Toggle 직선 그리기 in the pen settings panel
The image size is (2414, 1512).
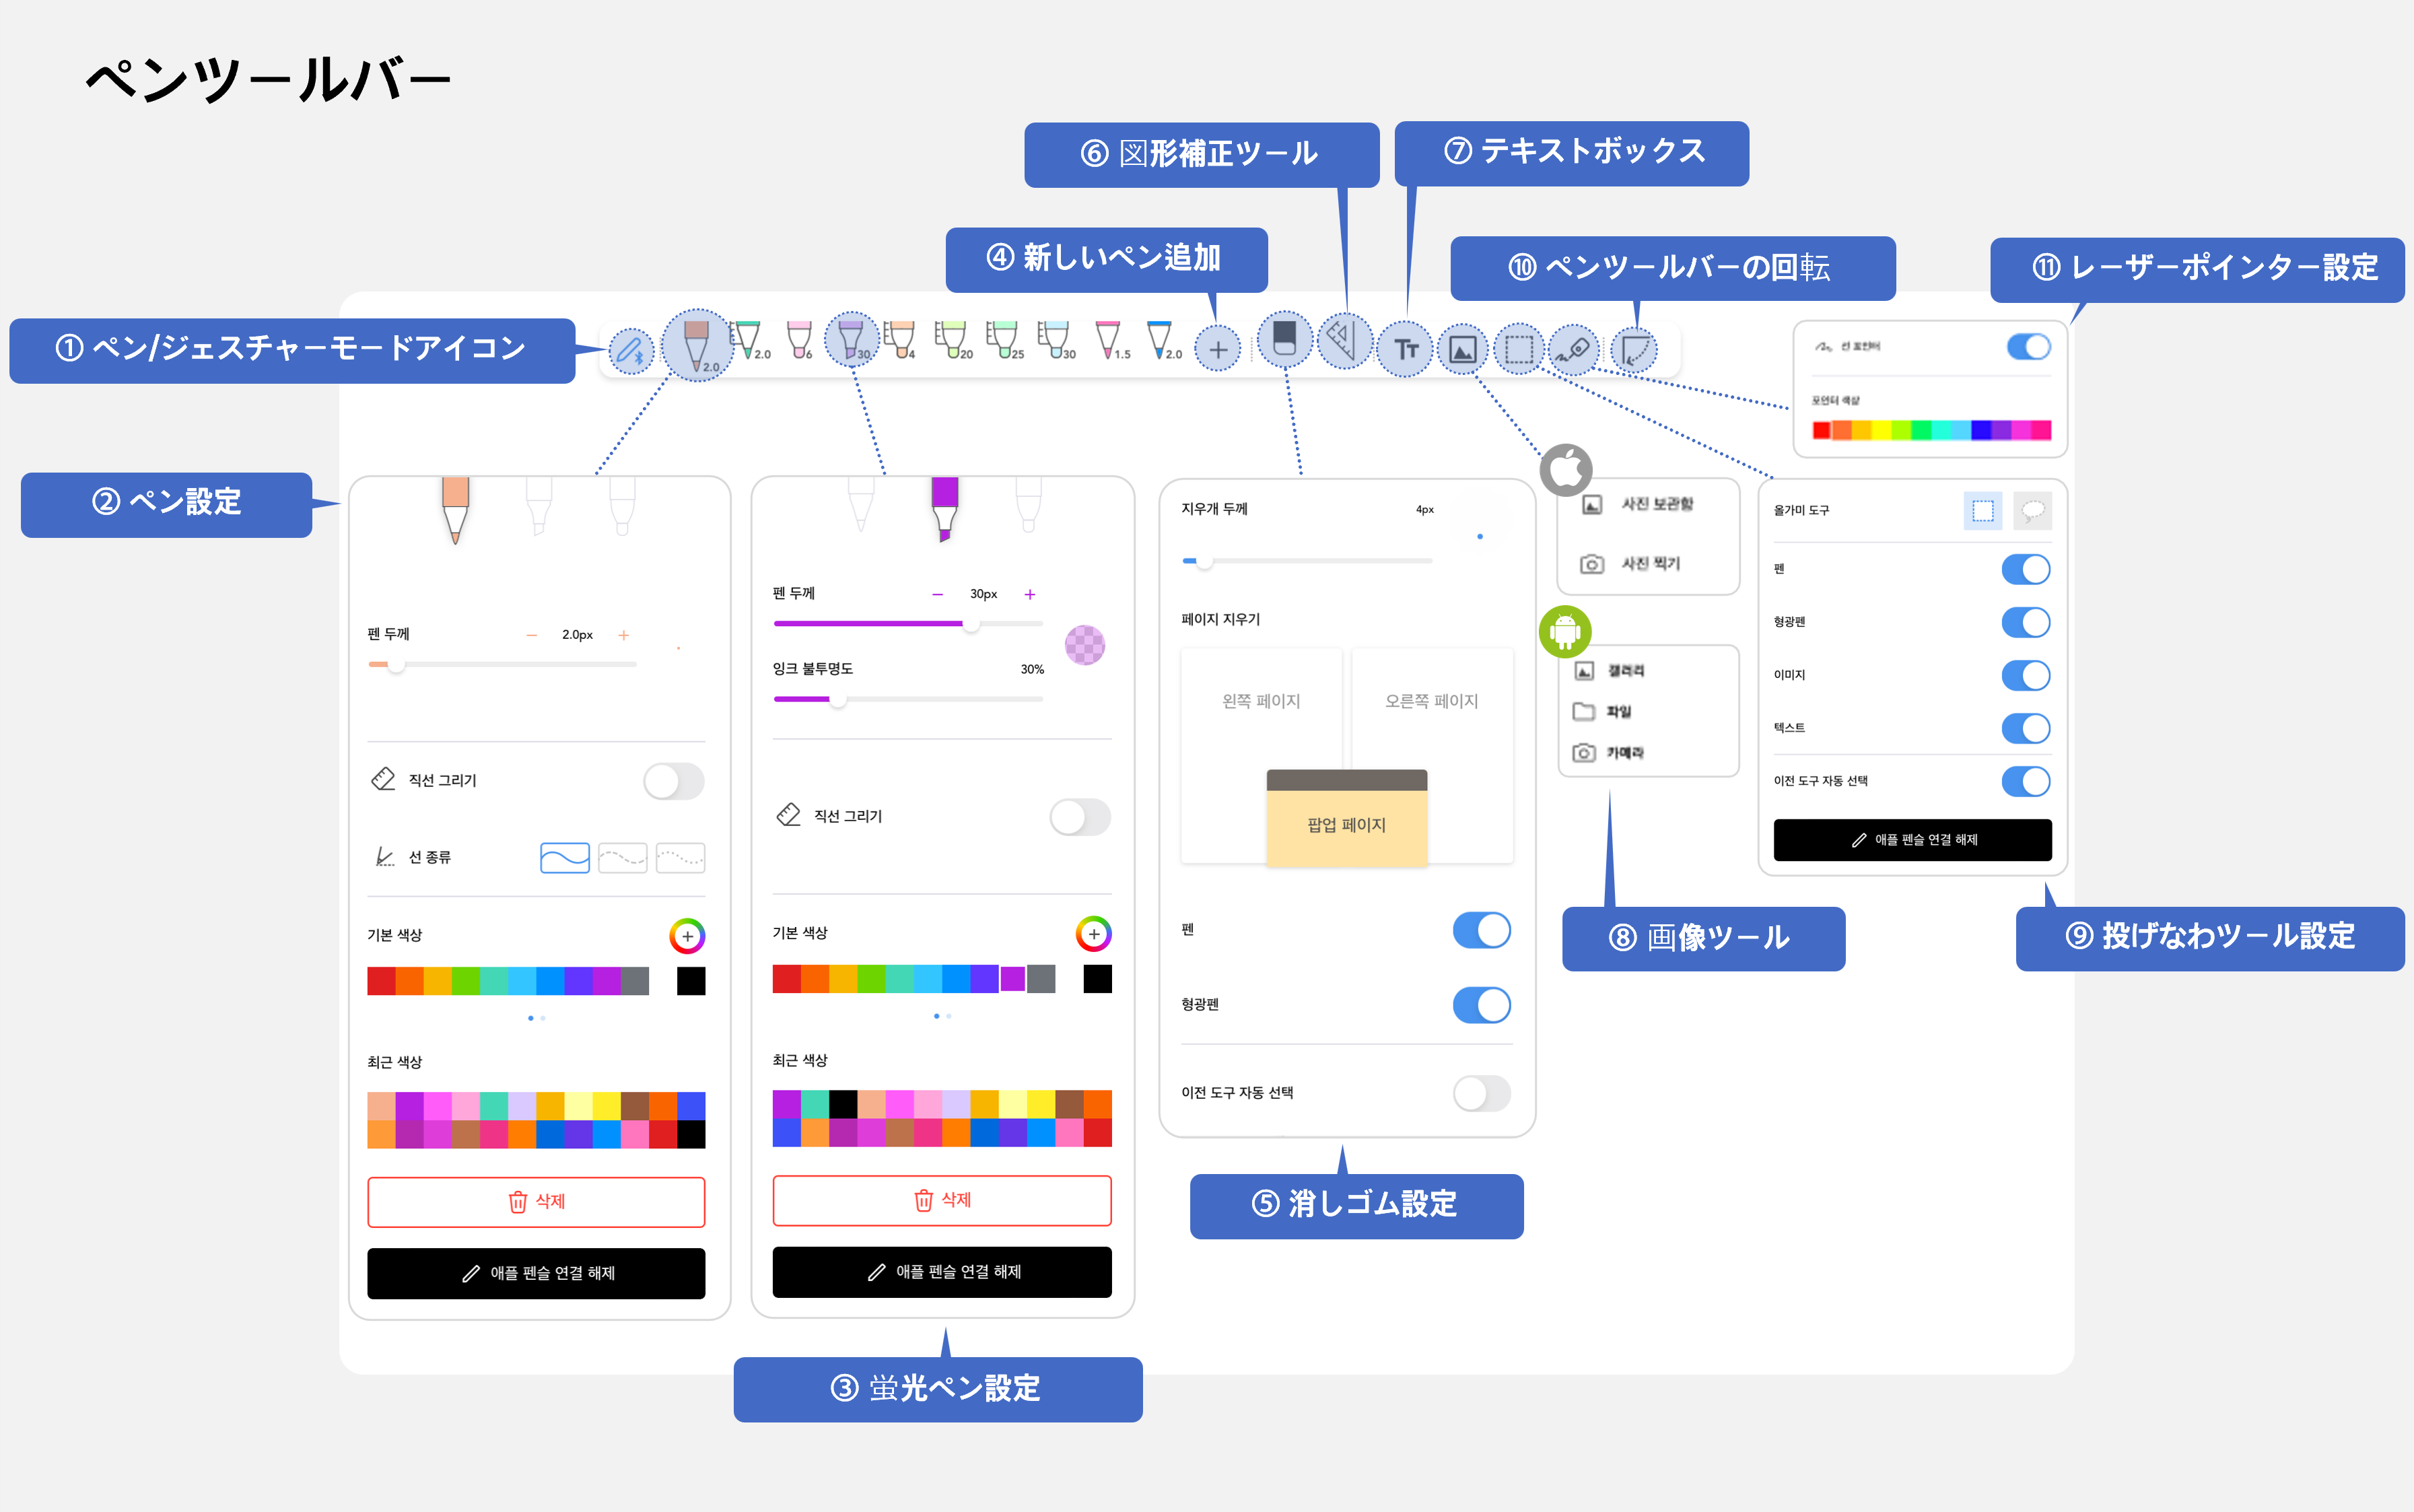pyautogui.click(x=674, y=781)
